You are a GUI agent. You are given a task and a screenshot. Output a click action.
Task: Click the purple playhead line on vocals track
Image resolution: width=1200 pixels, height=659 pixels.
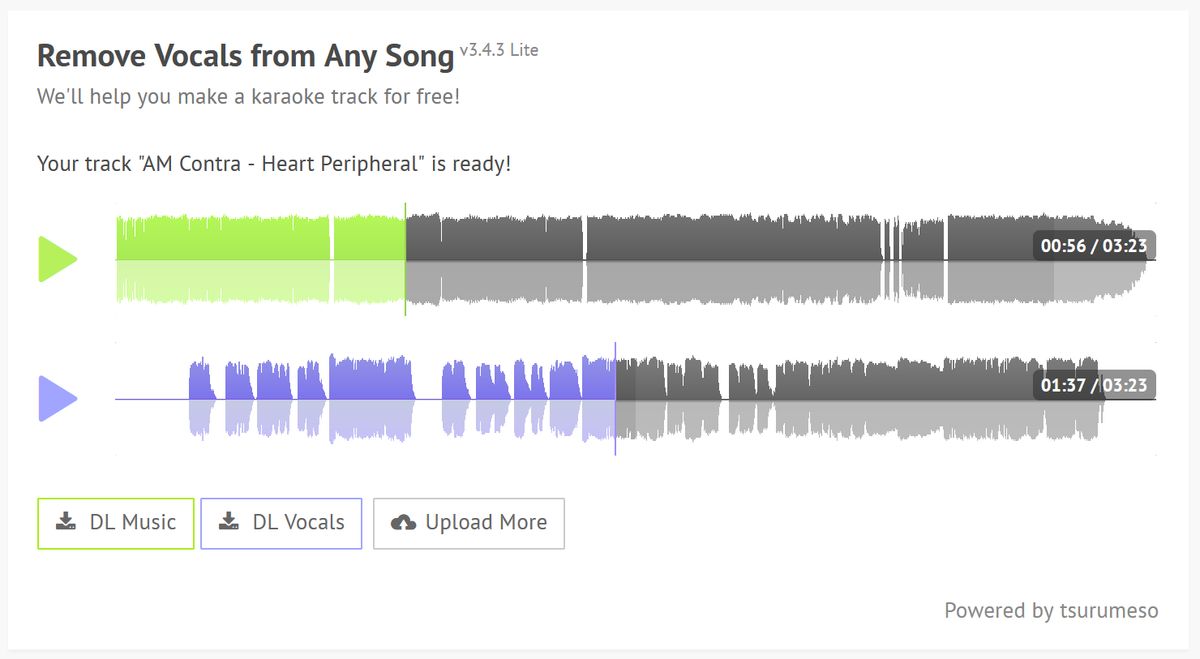coord(615,399)
